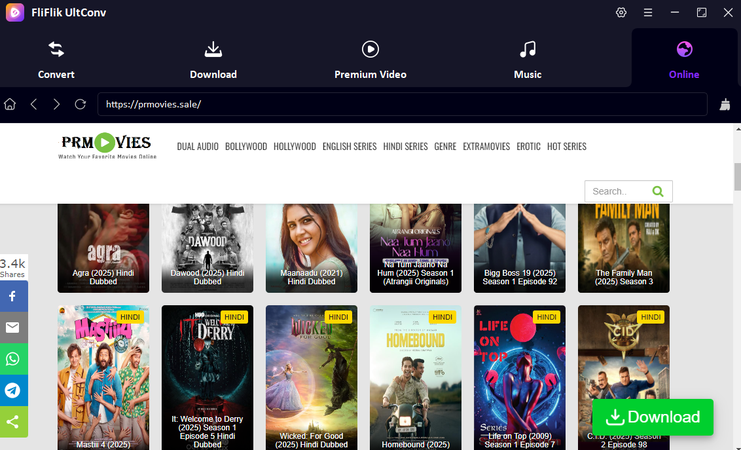Click the PRMovies site logo

coord(107,146)
